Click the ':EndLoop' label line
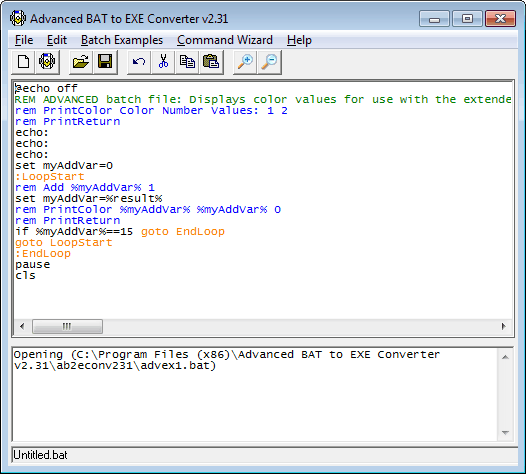The image size is (526, 474). [x=43, y=254]
